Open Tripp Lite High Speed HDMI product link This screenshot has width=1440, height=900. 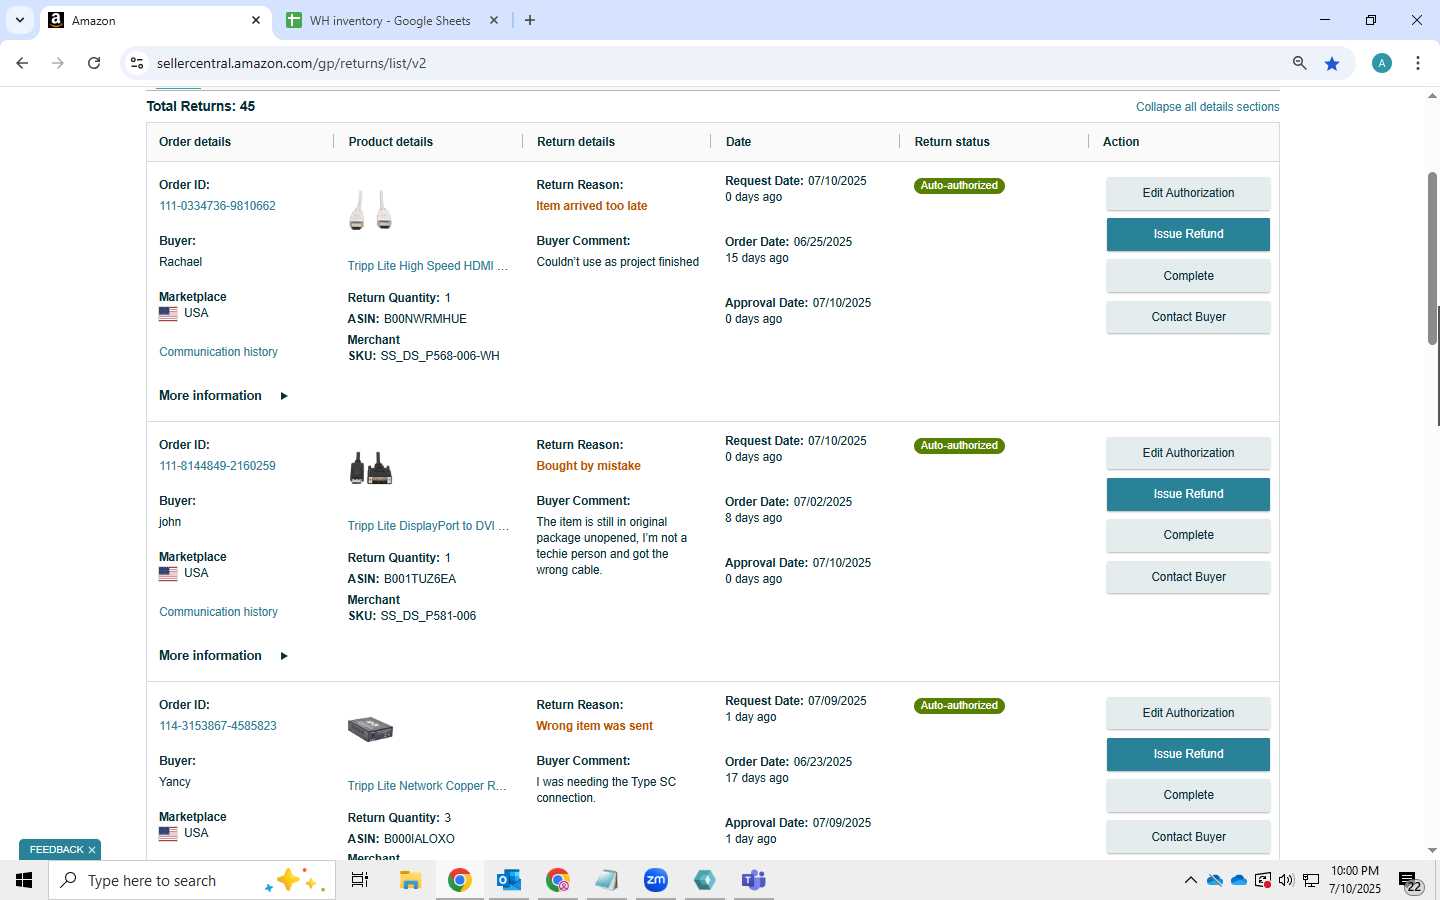tap(428, 266)
